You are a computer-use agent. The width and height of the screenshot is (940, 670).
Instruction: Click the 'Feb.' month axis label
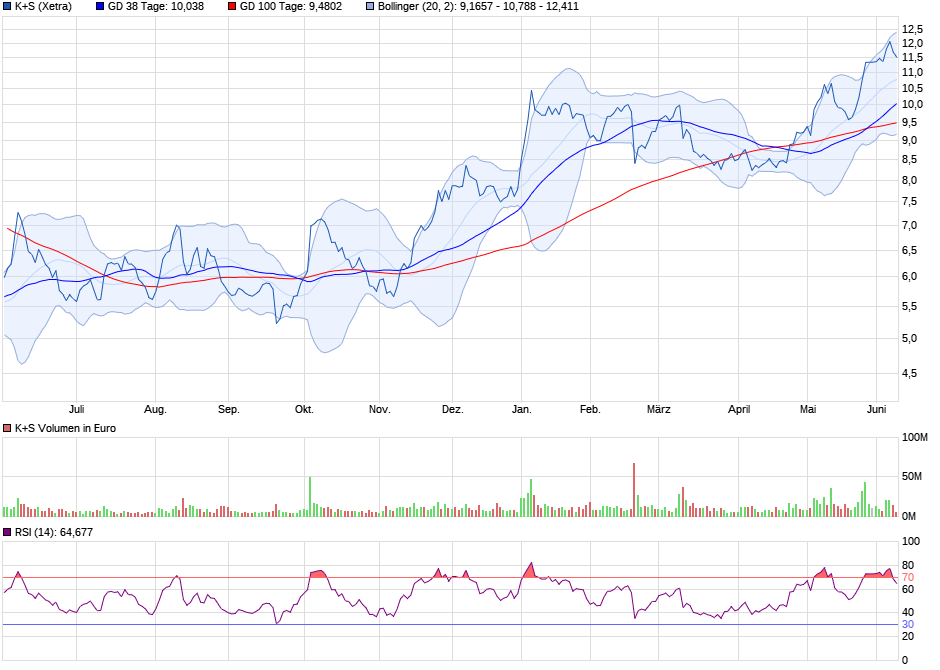tap(590, 409)
